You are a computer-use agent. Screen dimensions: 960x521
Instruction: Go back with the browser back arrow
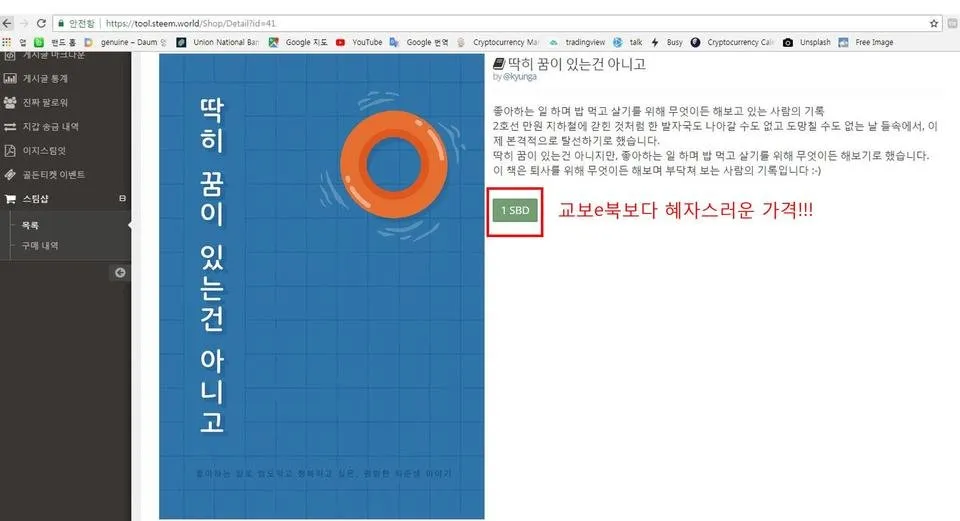(x=7, y=23)
